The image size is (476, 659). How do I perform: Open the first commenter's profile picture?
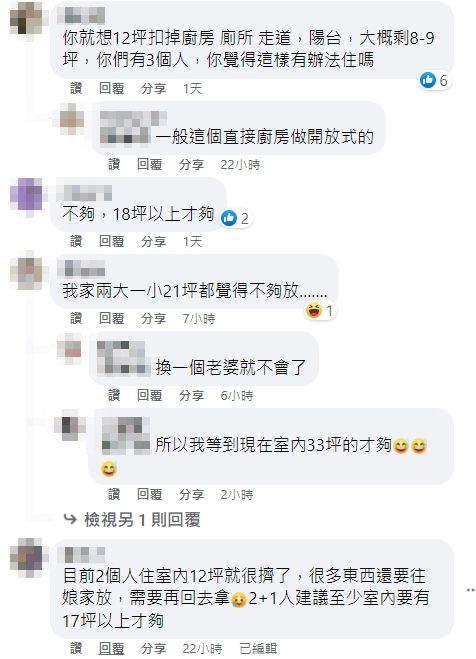tap(26, 19)
